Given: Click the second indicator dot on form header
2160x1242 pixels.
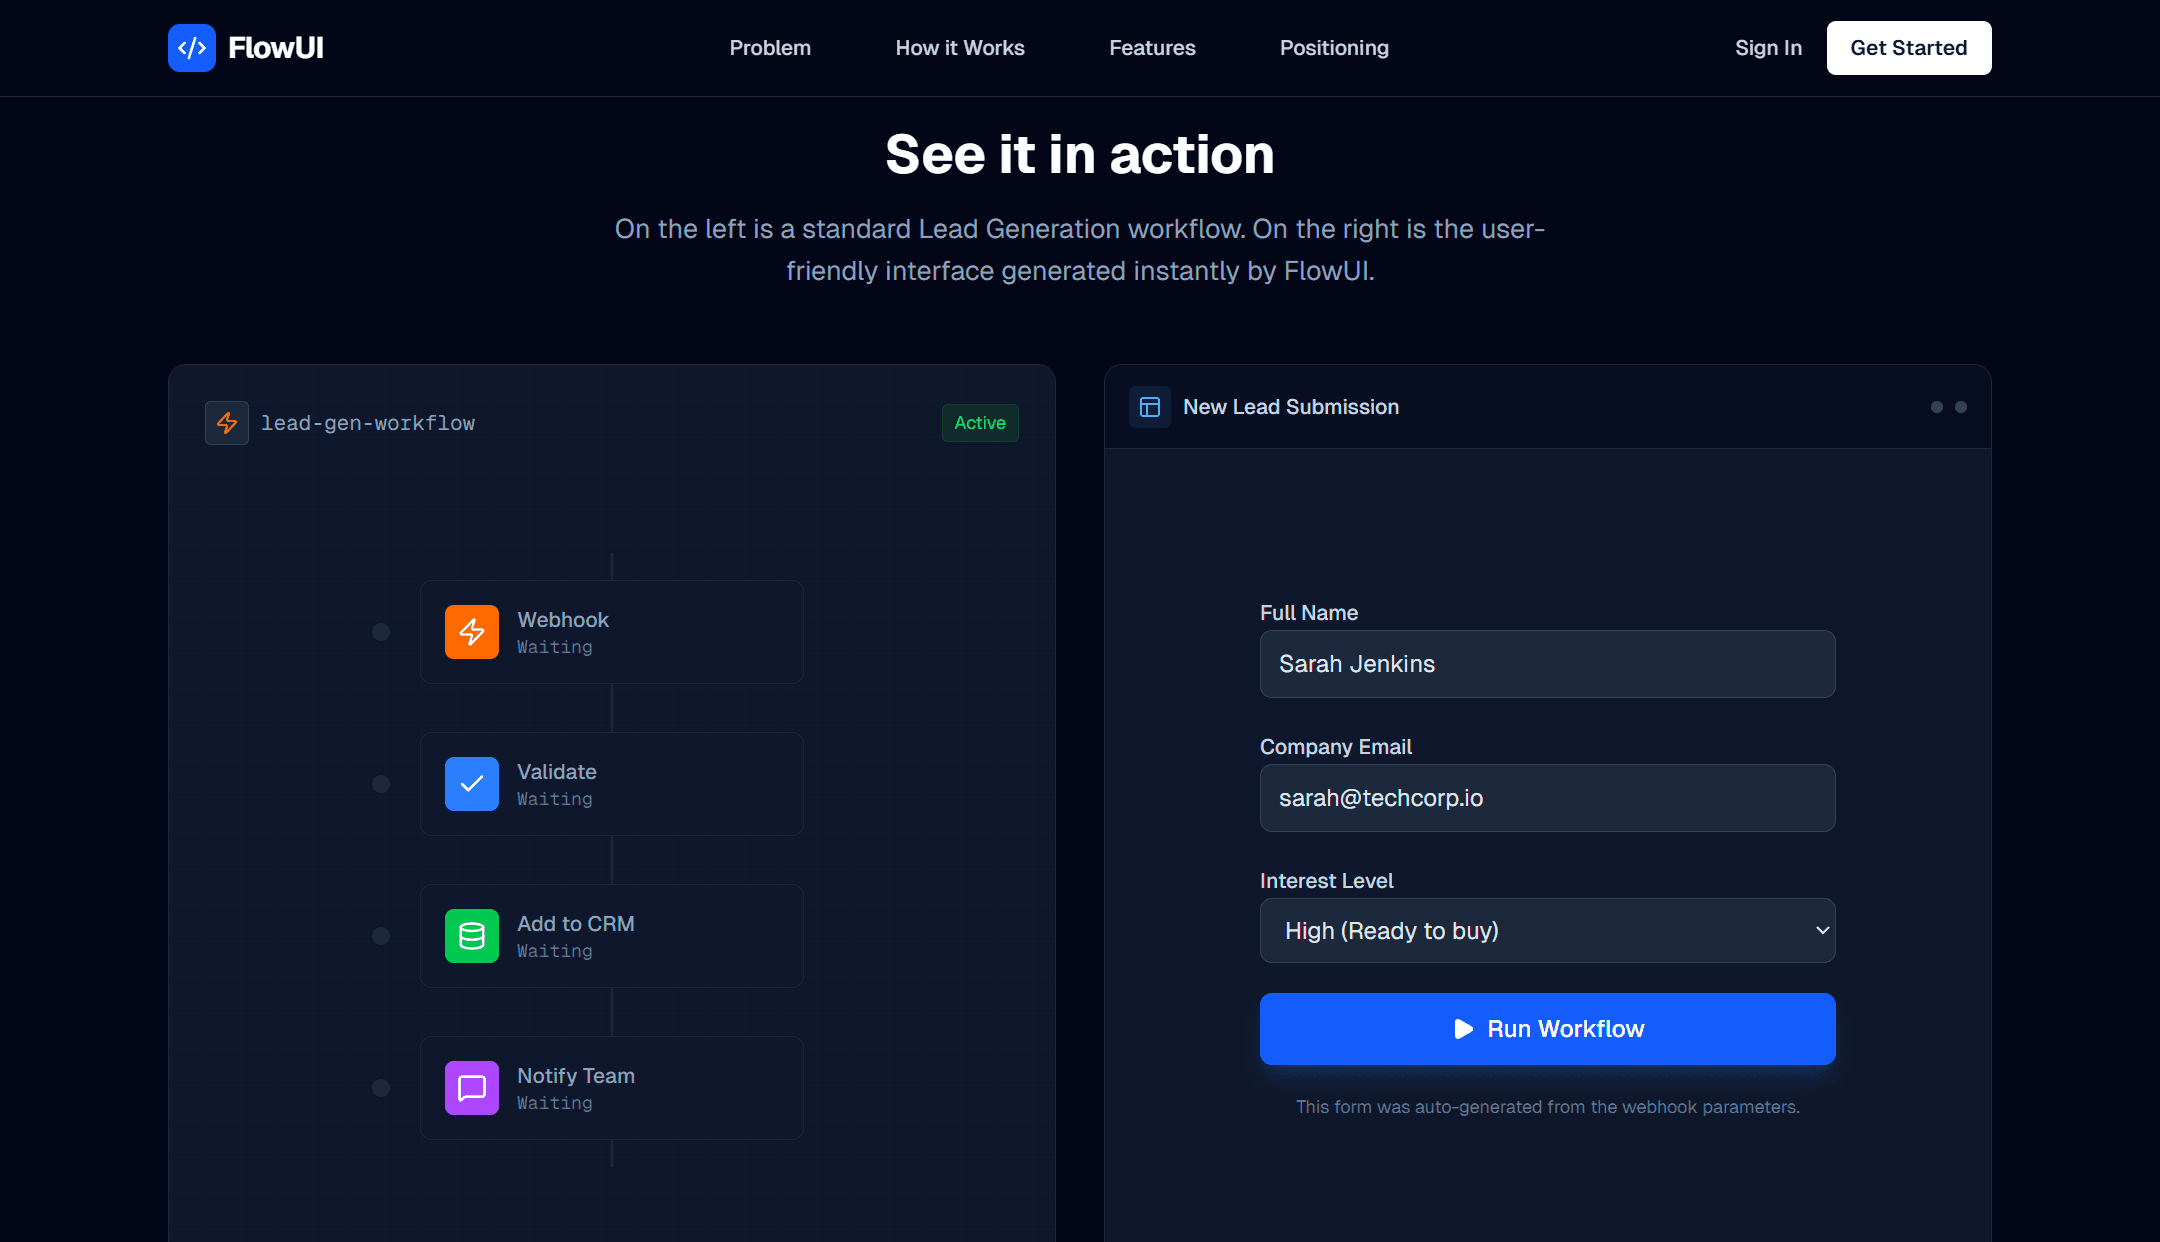Looking at the screenshot, I should (x=1960, y=407).
